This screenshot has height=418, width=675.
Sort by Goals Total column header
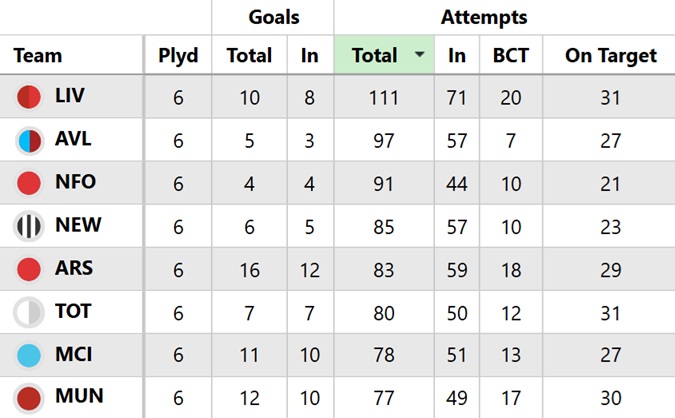tap(248, 56)
